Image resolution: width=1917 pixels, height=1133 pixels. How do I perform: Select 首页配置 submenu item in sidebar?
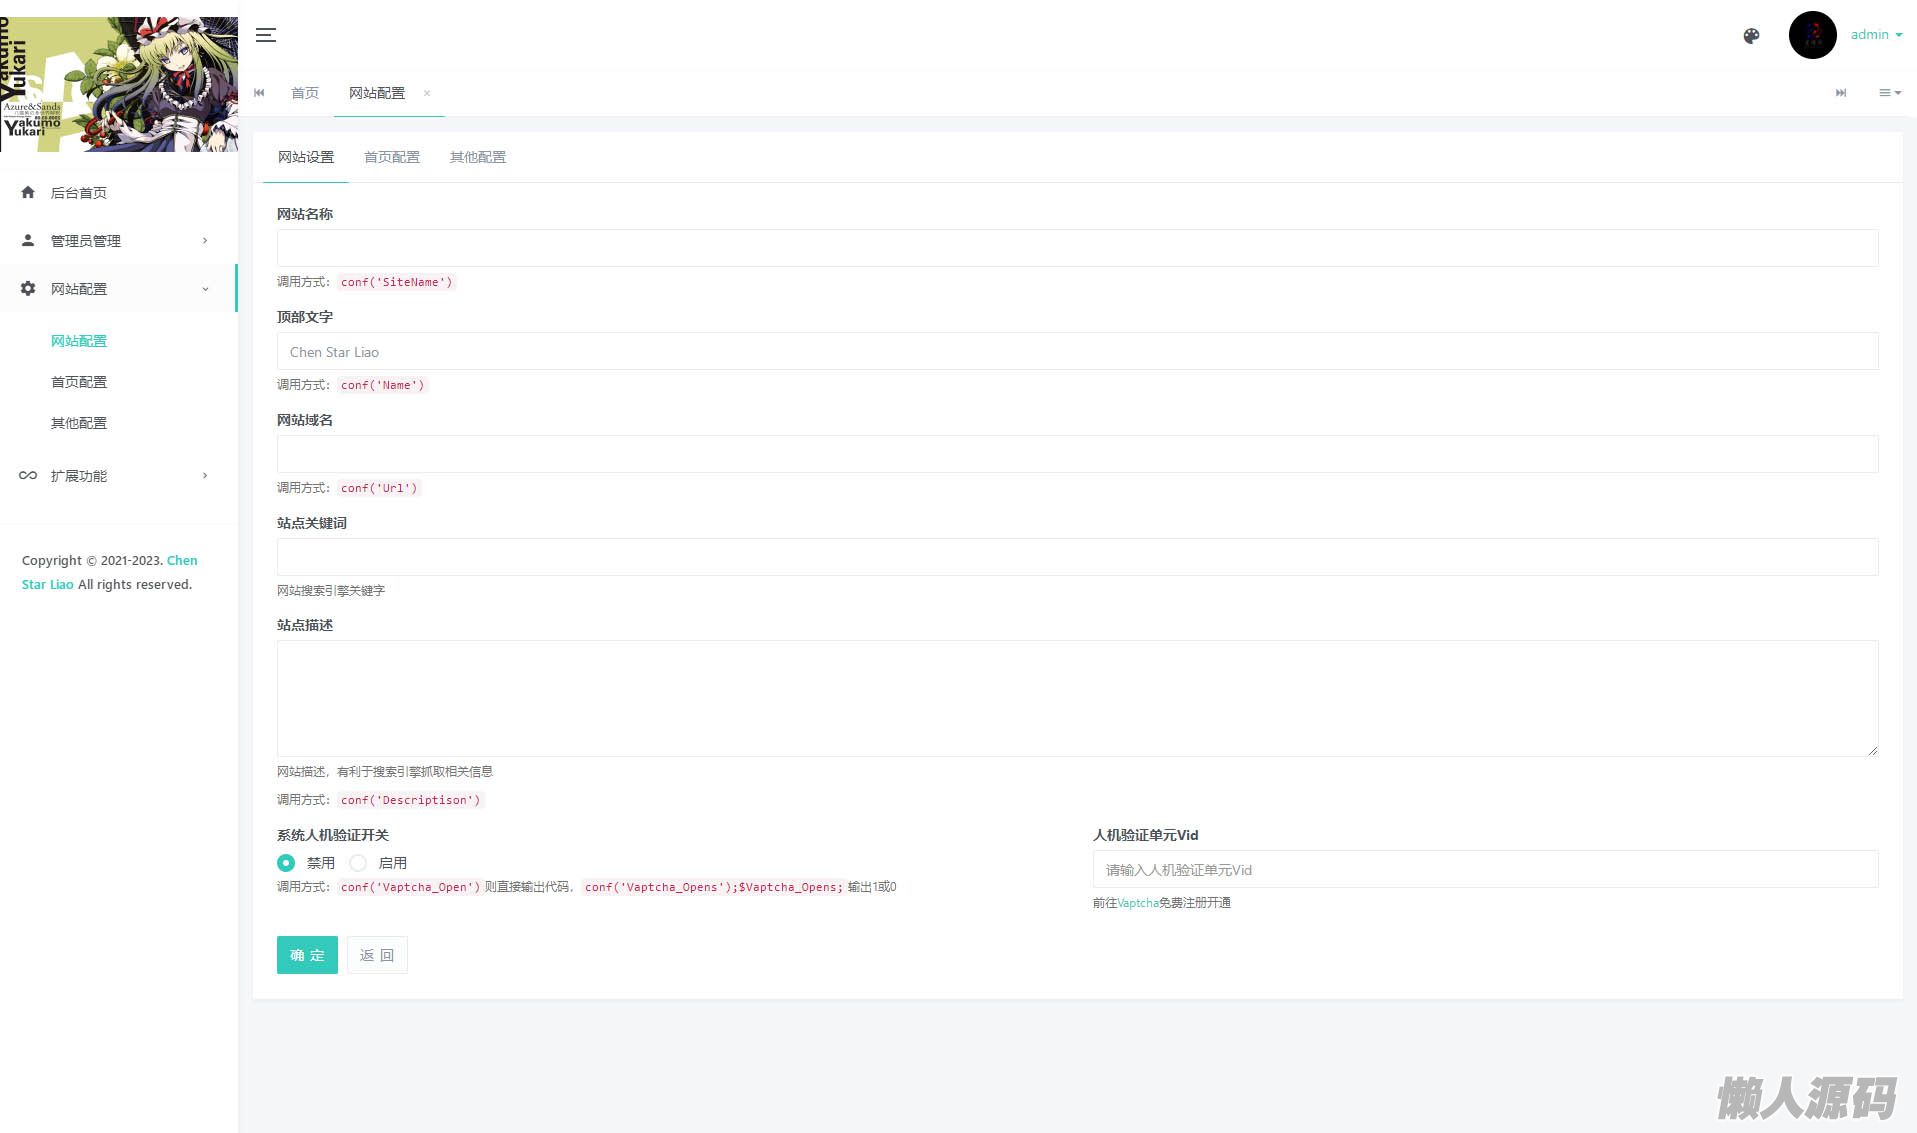click(79, 382)
